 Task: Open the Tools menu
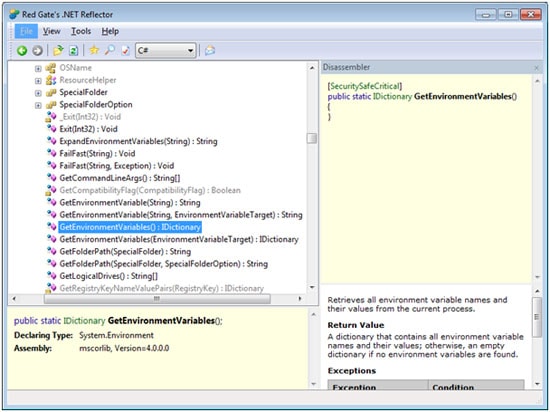(81, 31)
